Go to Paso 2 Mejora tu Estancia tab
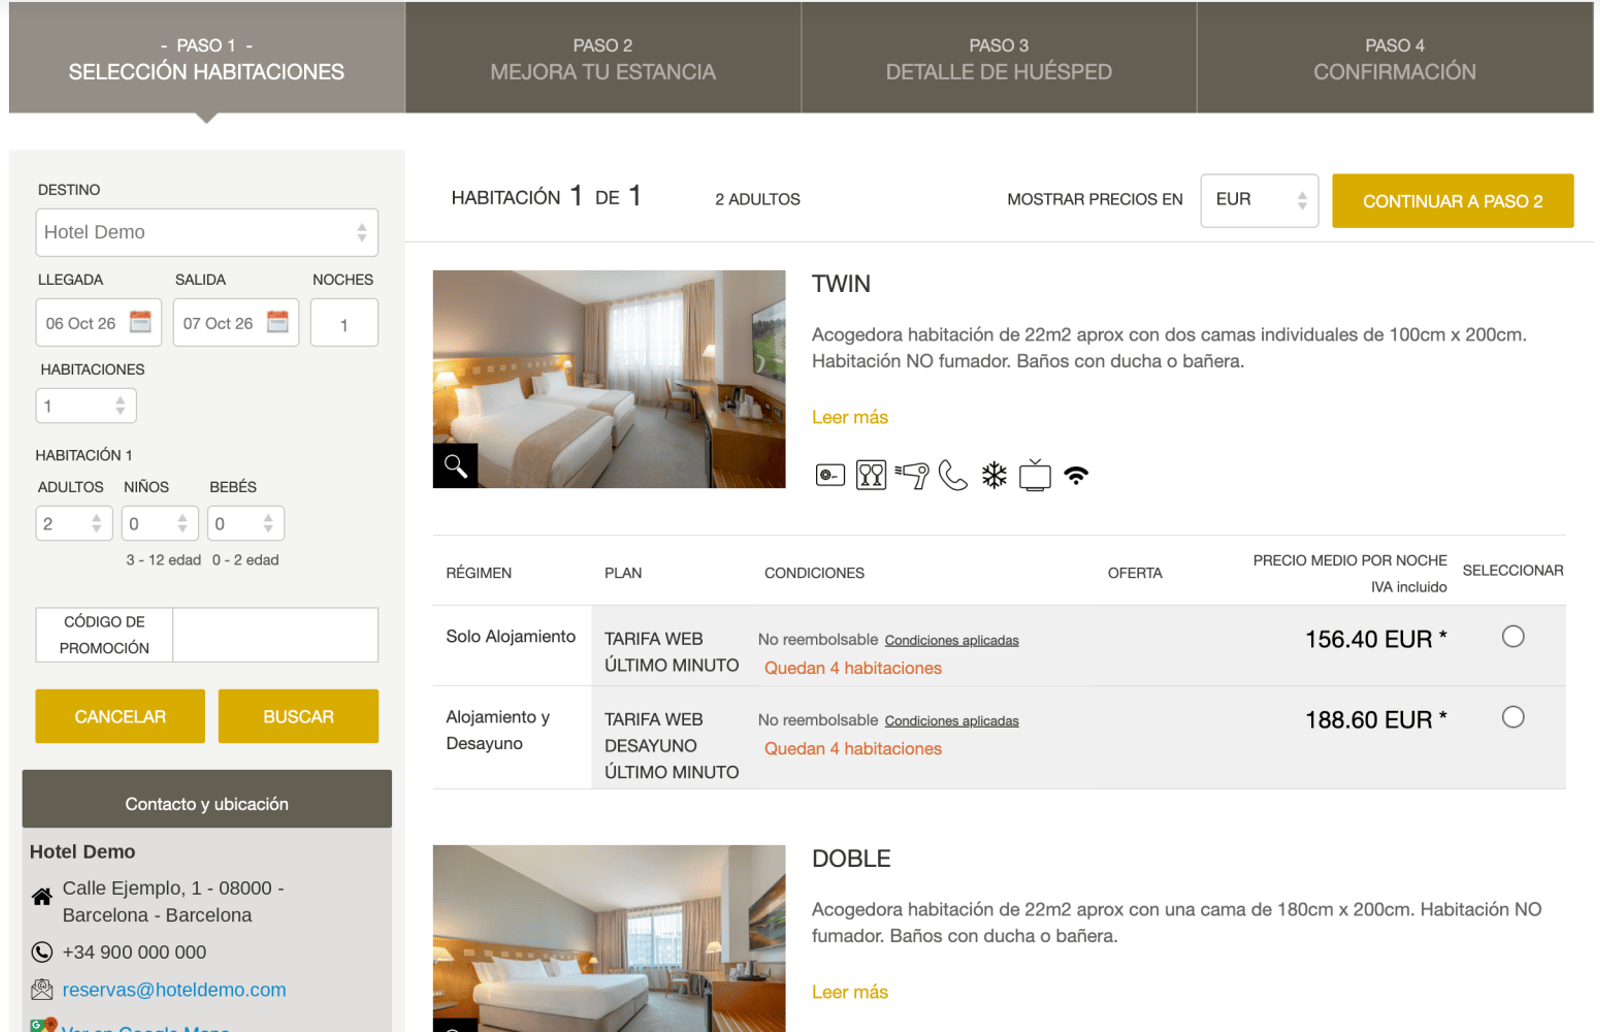The image size is (1600, 1032). click(x=603, y=58)
